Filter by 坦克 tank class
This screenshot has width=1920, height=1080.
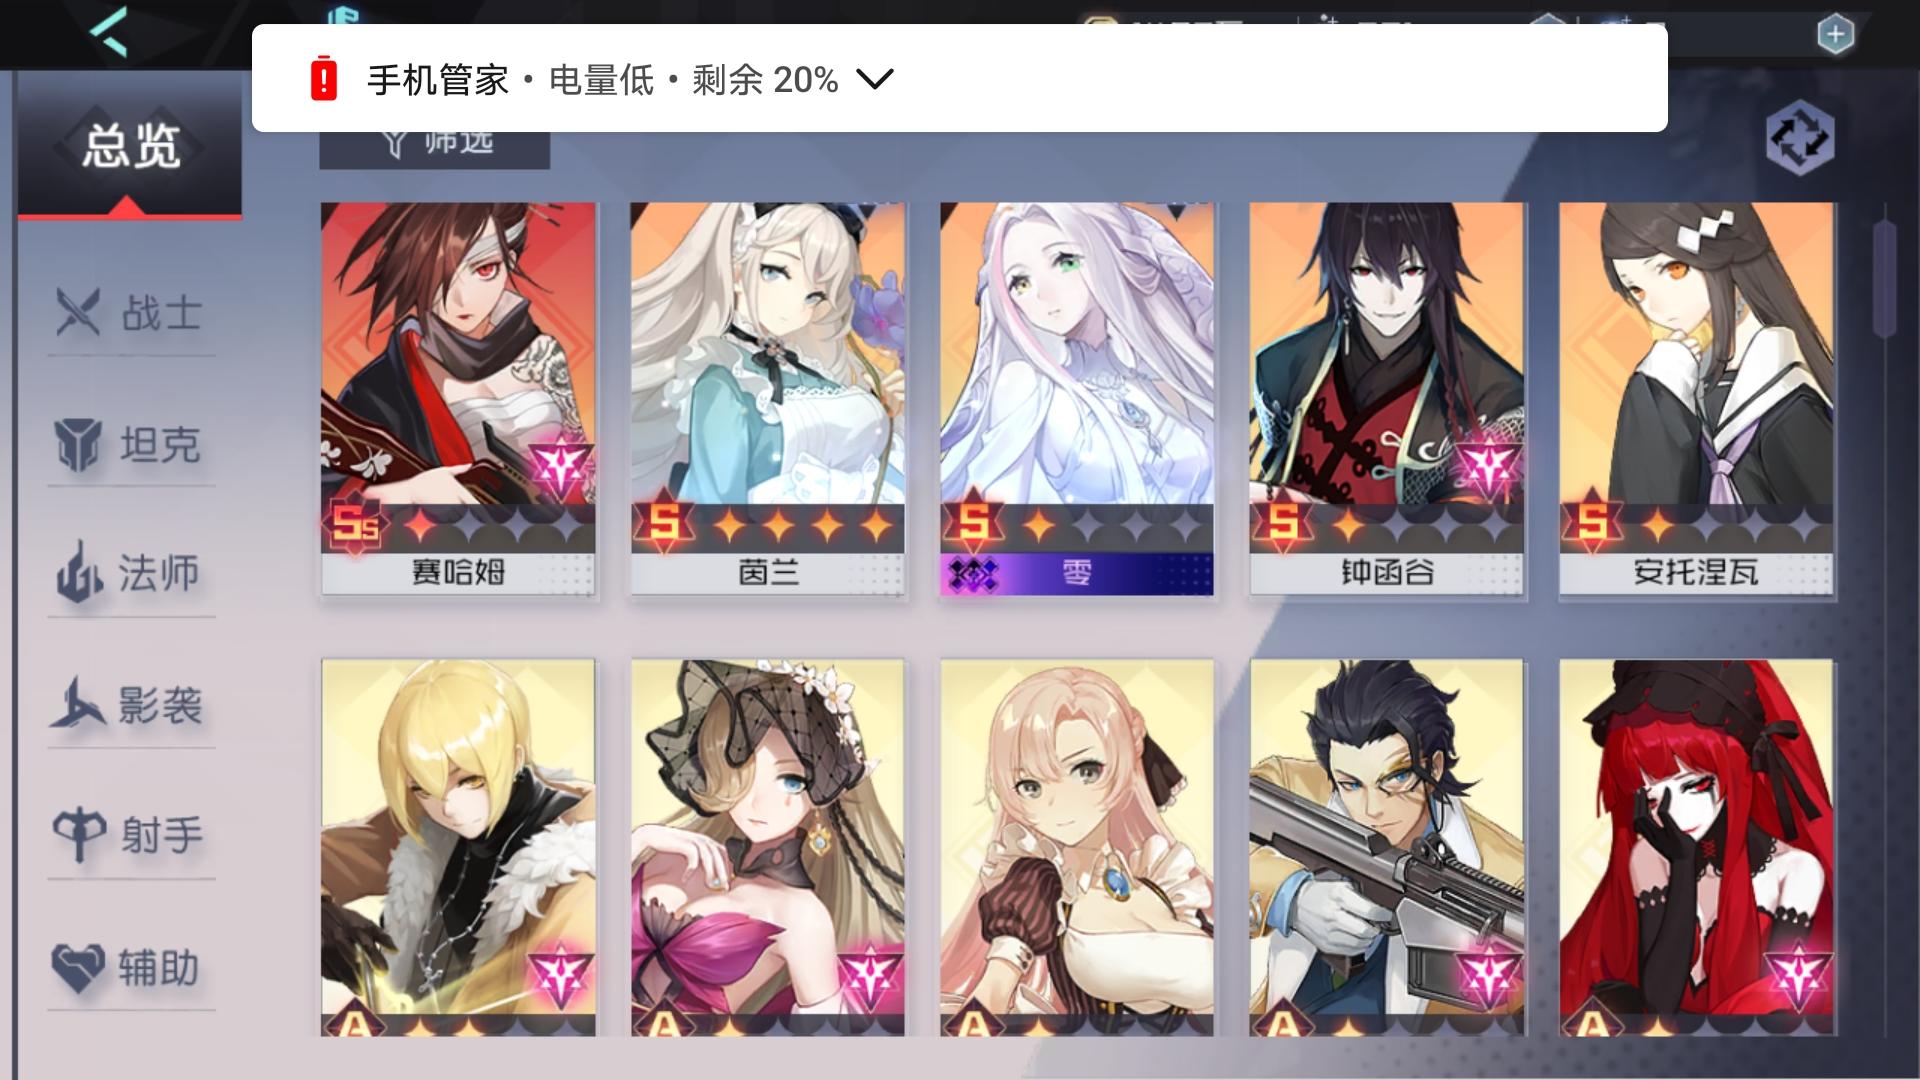click(130, 445)
